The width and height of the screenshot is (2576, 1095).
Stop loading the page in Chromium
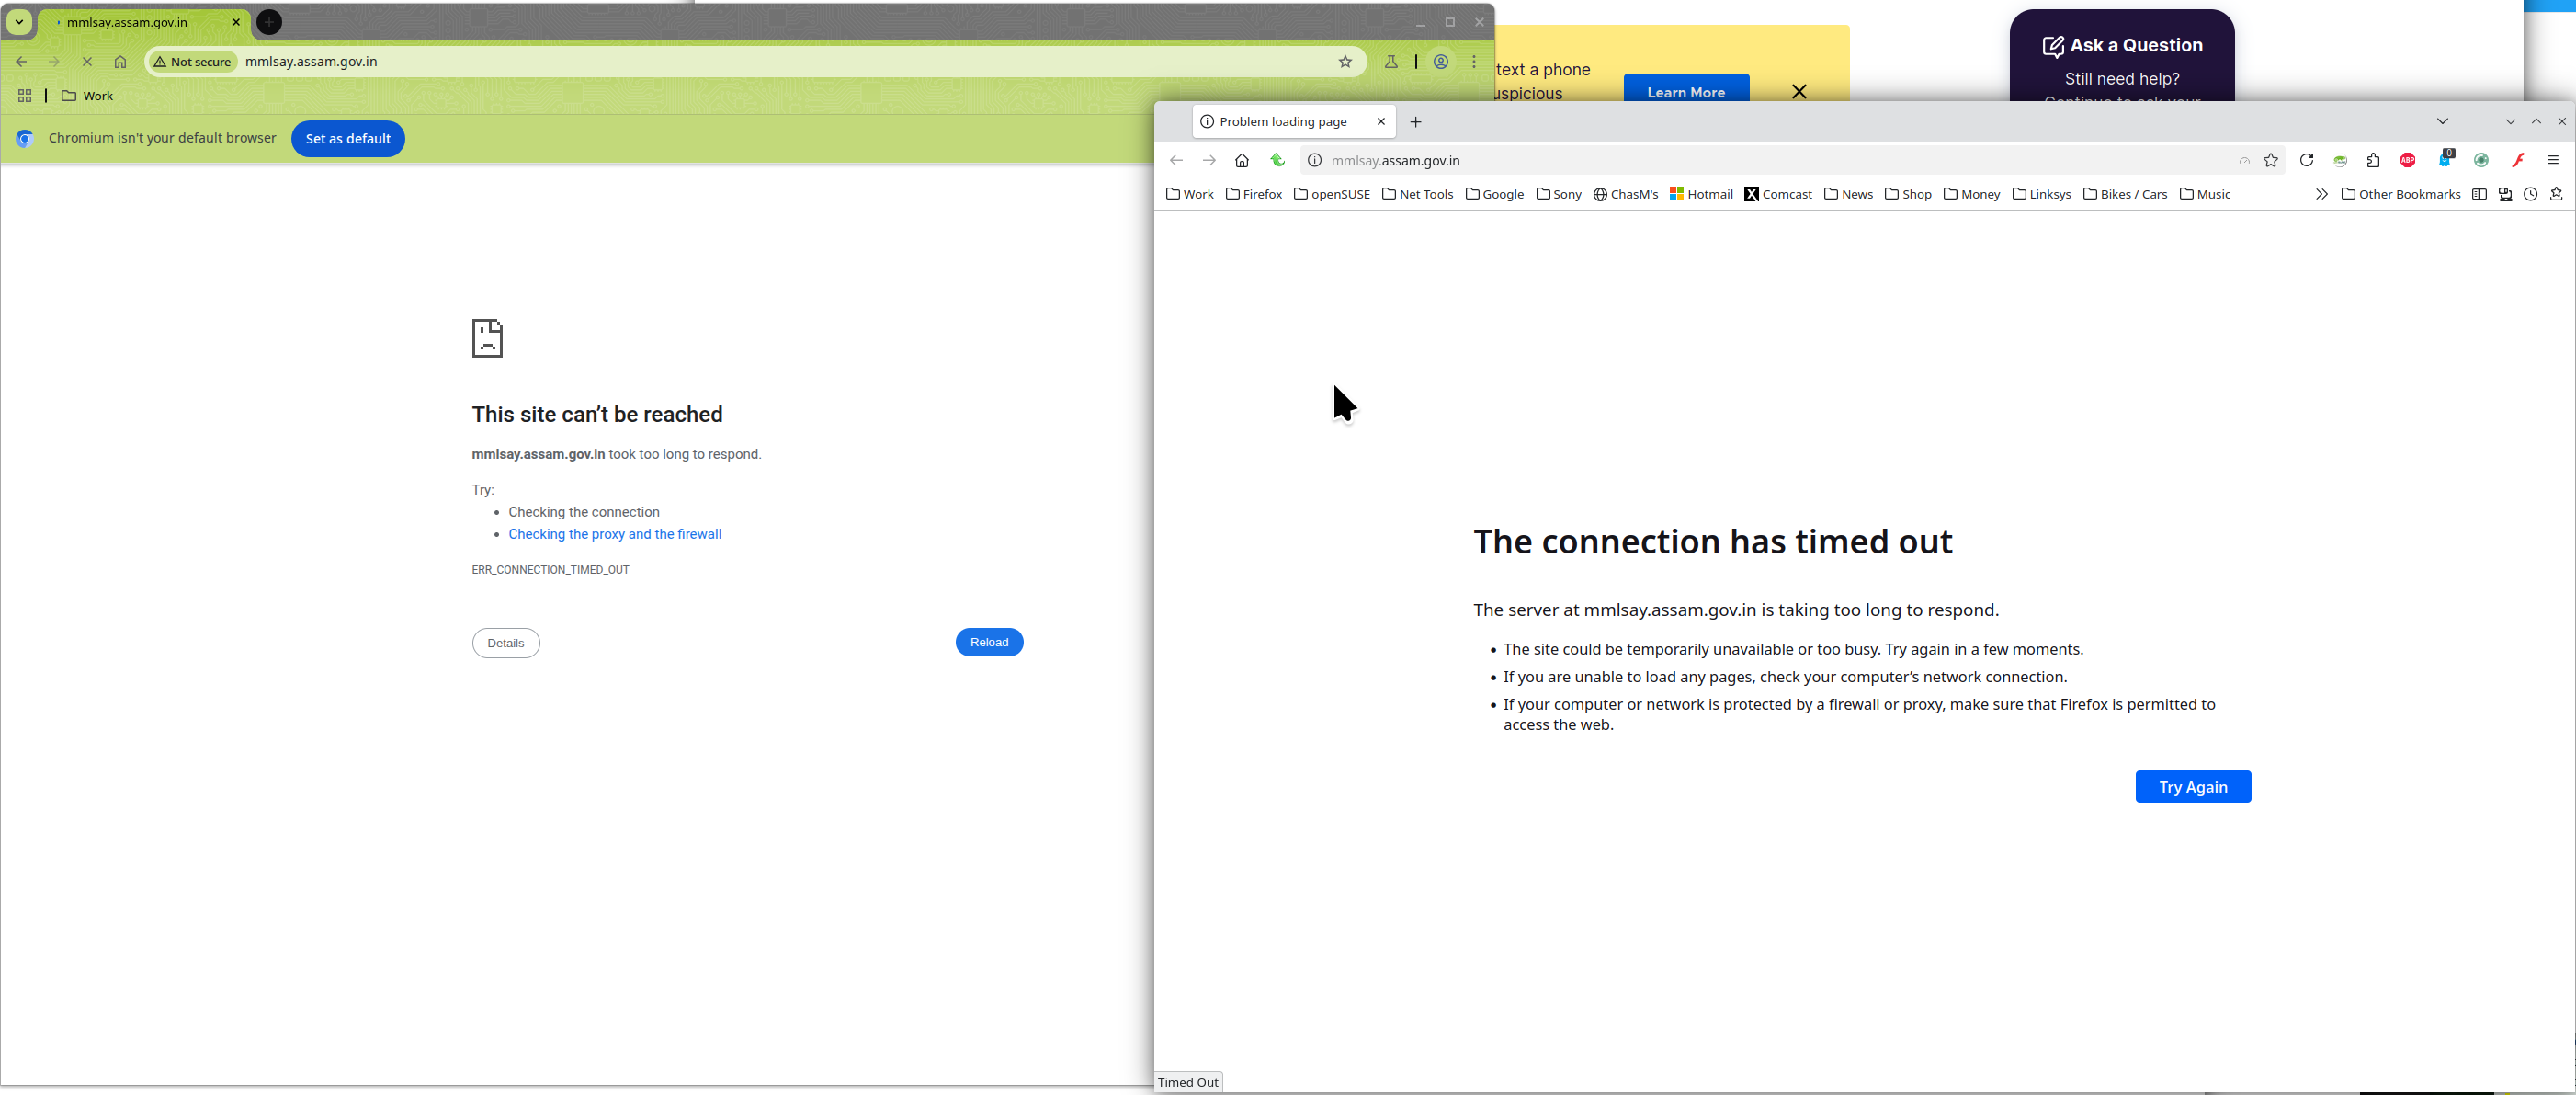click(x=87, y=62)
